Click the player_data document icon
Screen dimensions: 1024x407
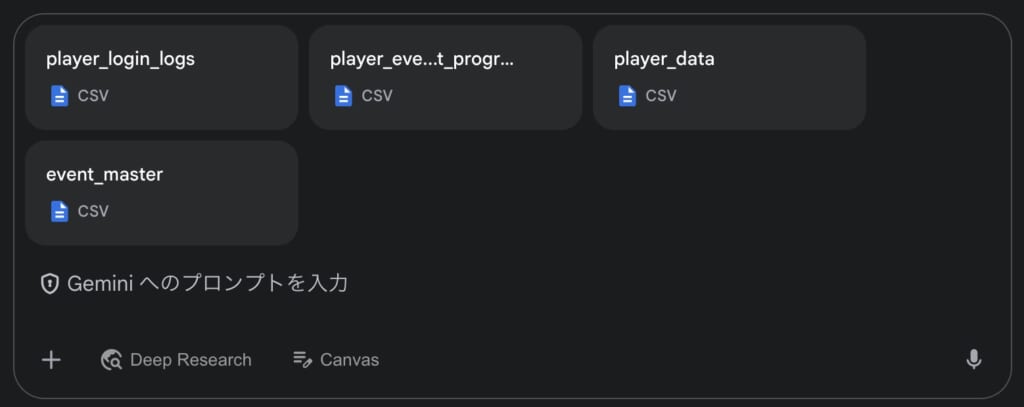(x=627, y=96)
